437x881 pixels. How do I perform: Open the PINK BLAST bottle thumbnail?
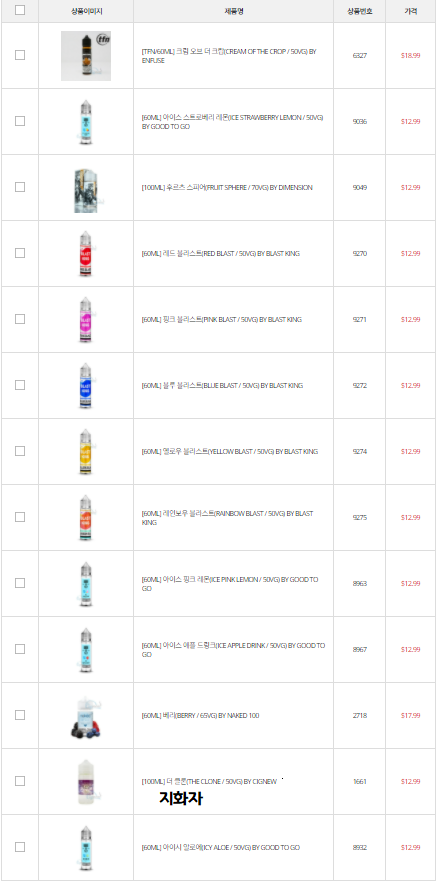tap(85, 320)
